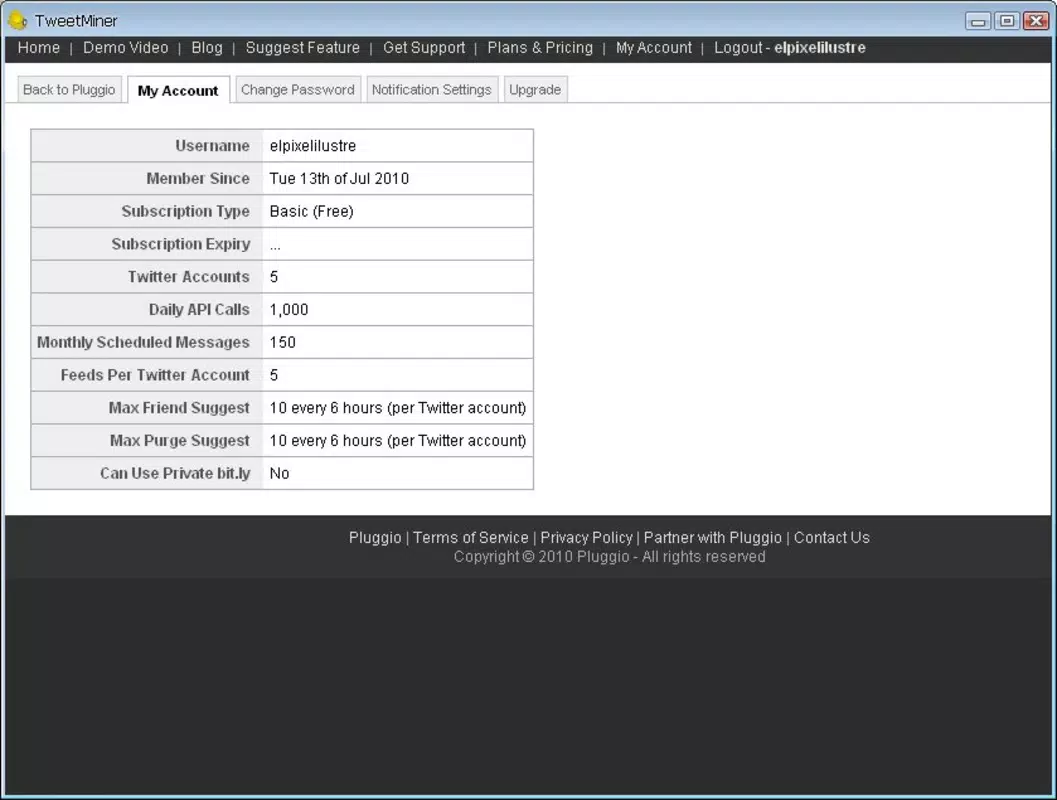This screenshot has width=1057, height=800.
Task: Go to Home in the top navigation
Action: pos(38,48)
